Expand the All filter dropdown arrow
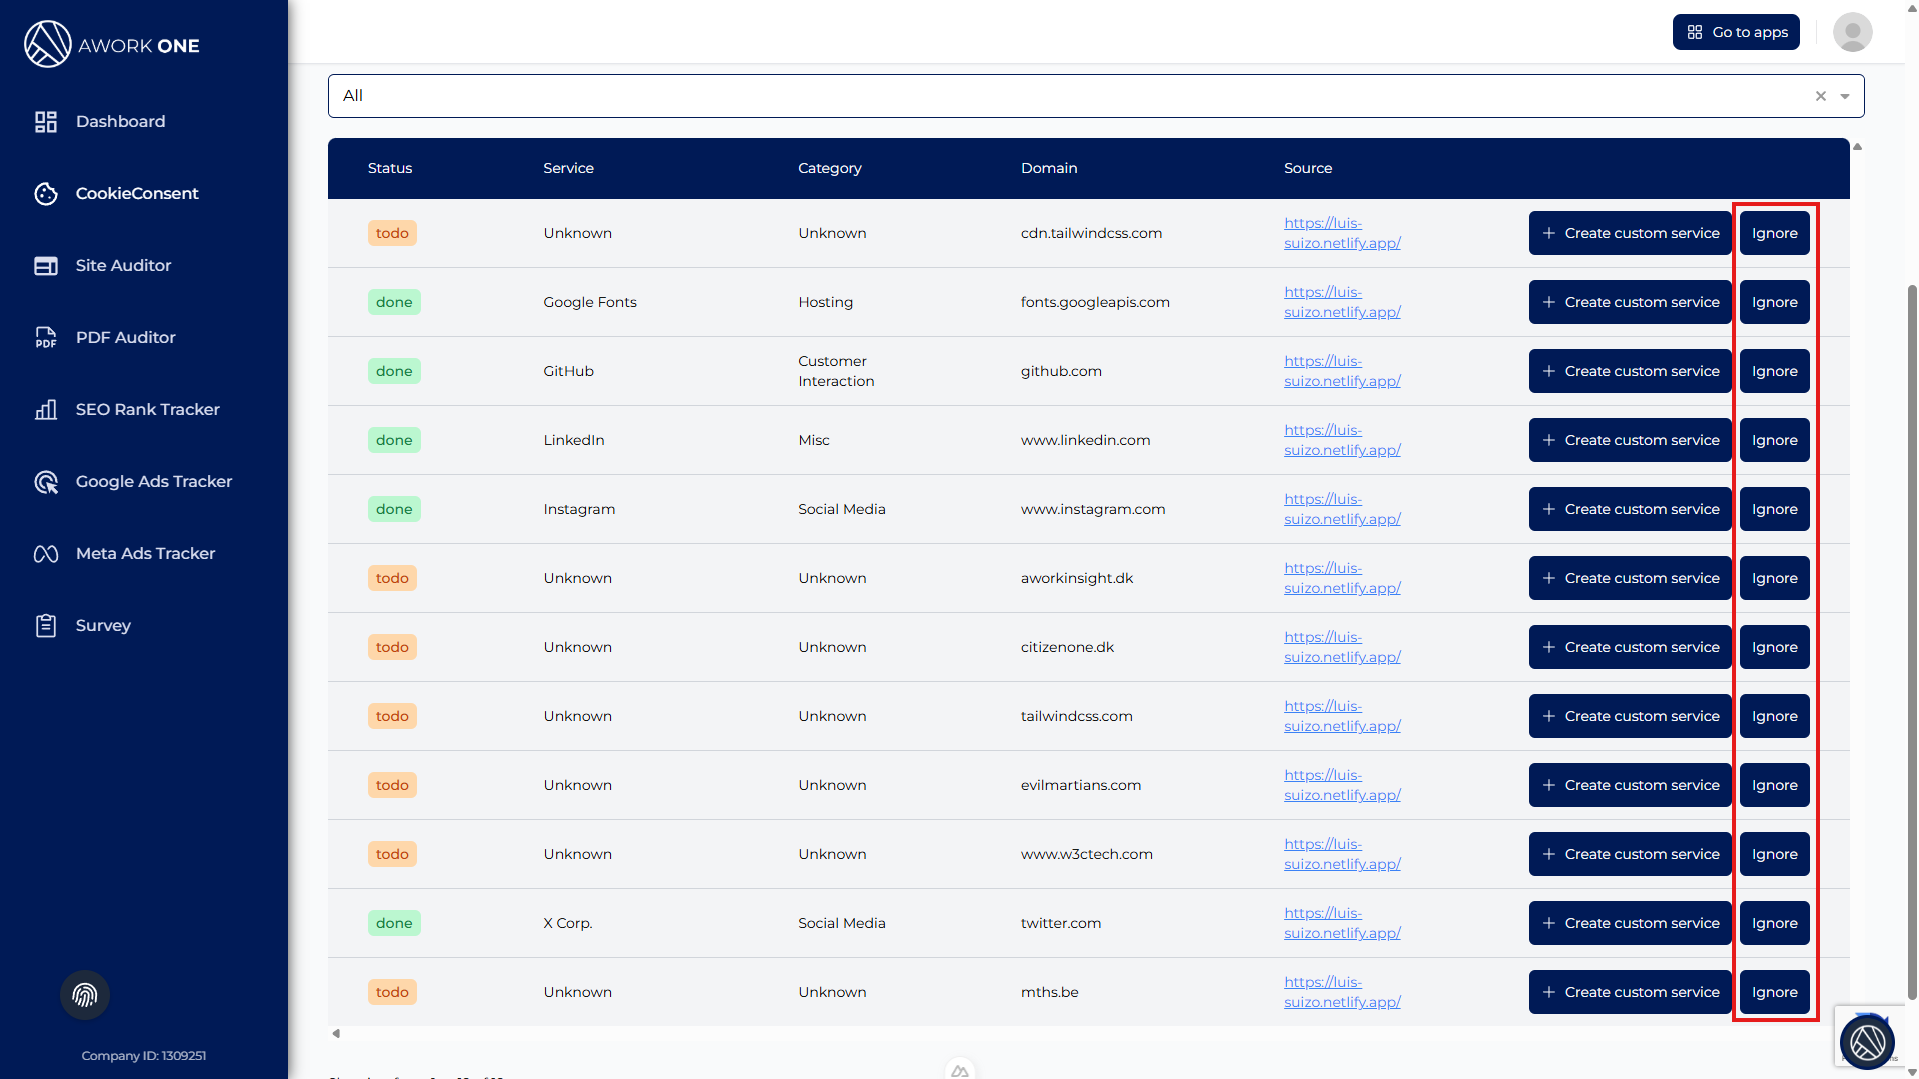The image size is (1919, 1079). 1845,97
